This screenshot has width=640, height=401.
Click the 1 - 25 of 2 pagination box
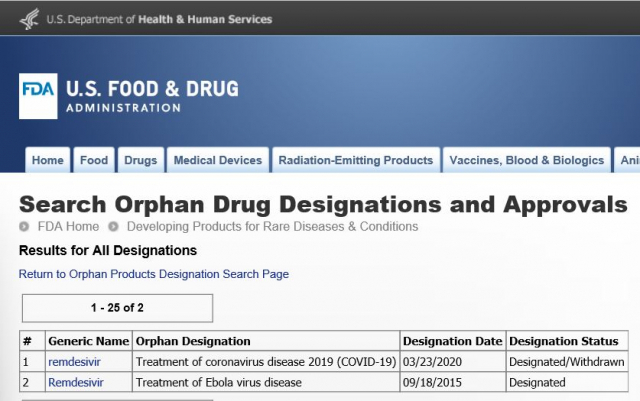coord(118,308)
